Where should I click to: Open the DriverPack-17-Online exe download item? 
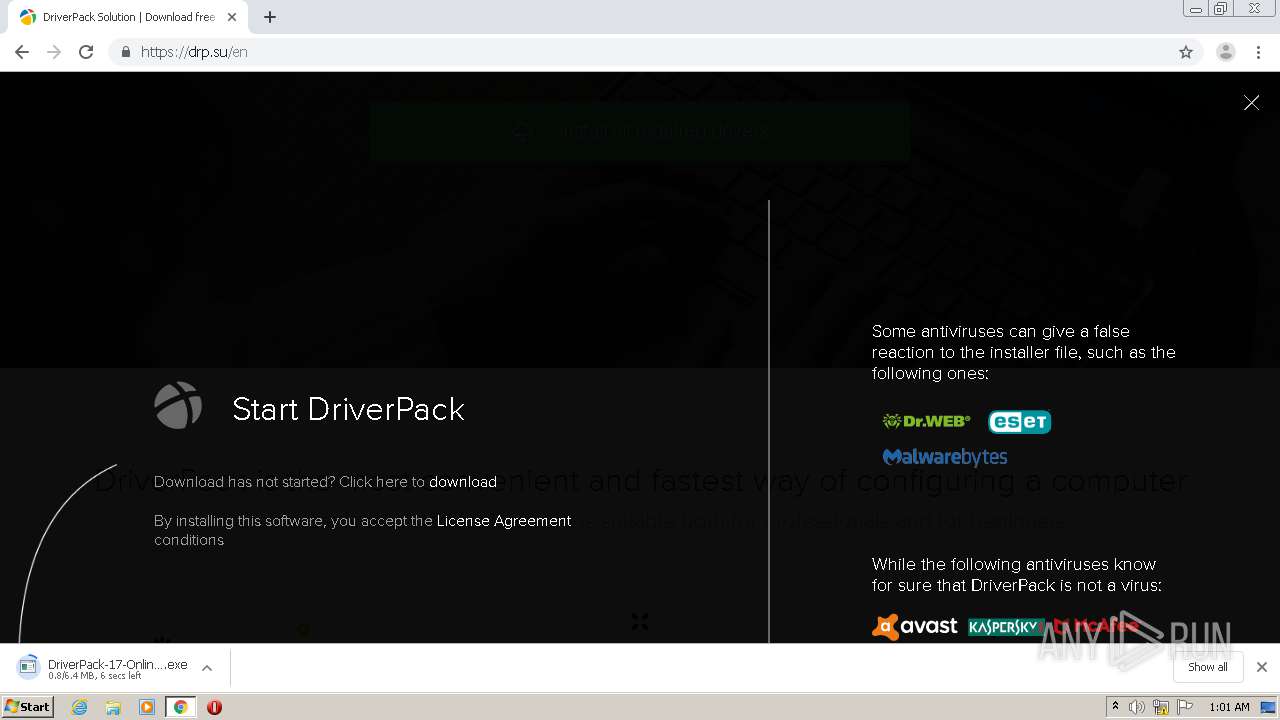point(103,668)
